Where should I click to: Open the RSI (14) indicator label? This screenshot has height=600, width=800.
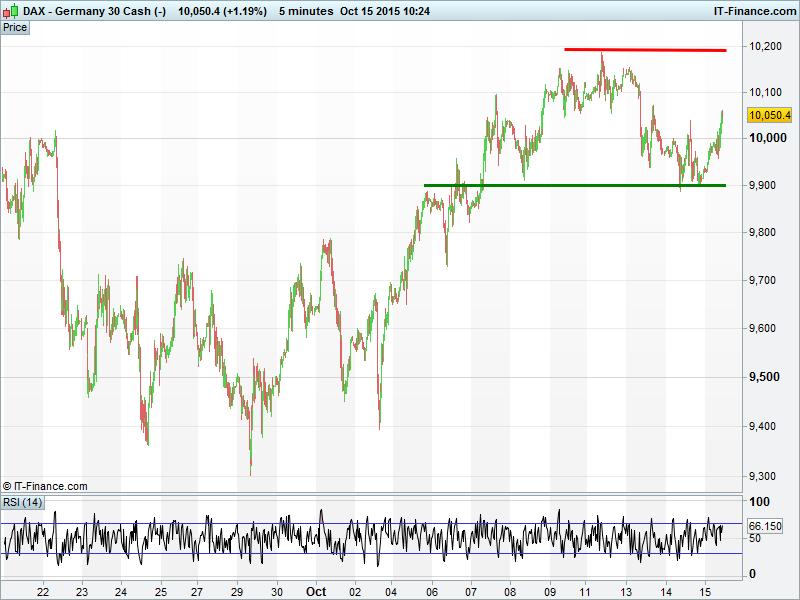(x=22, y=502)
